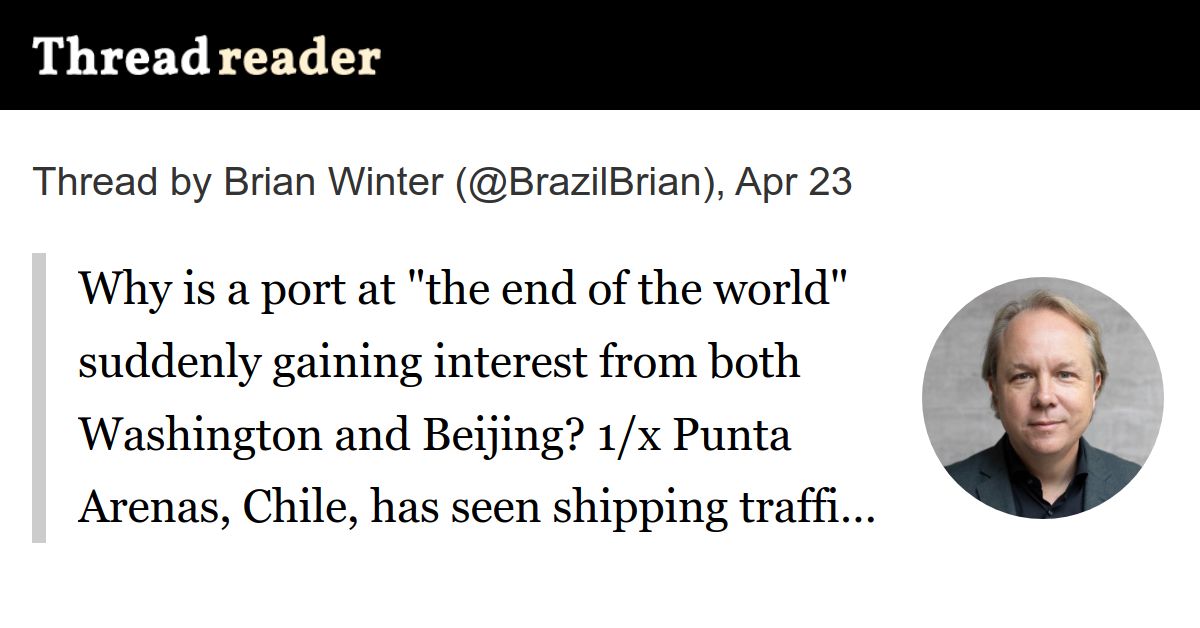This screenshot has width=1200, height=628.
Task: Click the white "Thread" word in logo
Action: 119,56
